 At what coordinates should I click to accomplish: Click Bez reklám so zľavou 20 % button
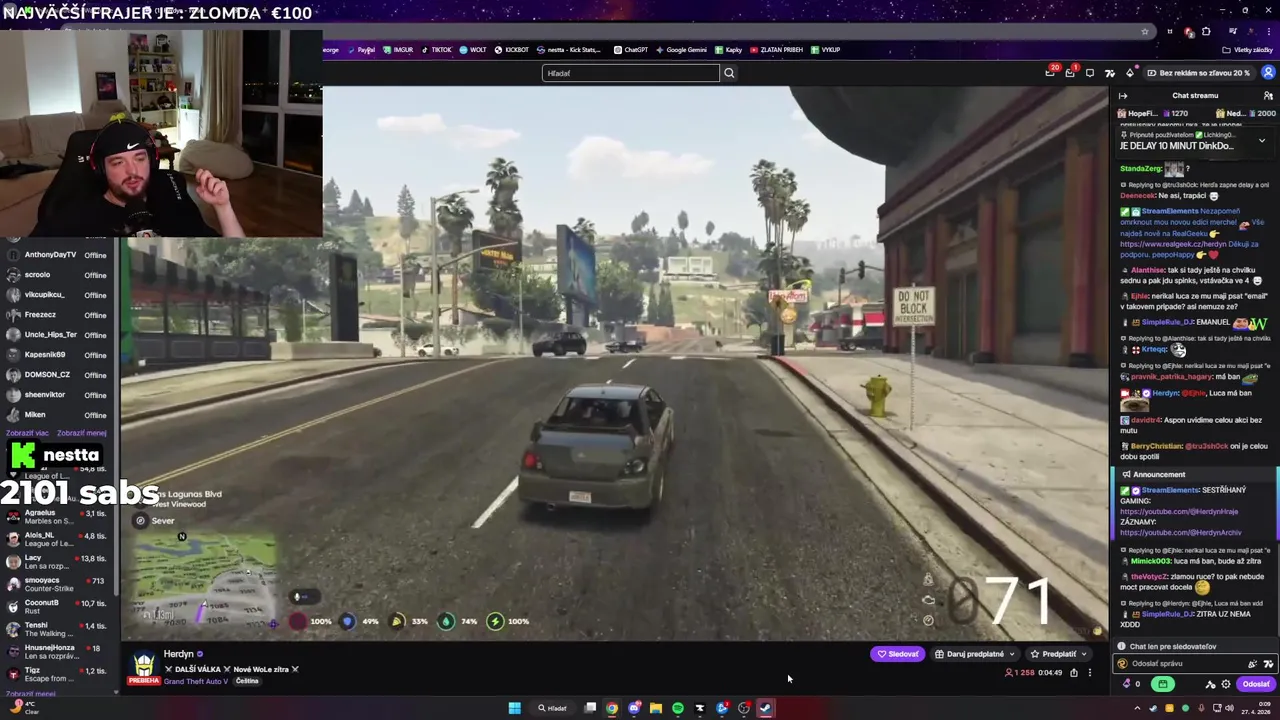1198,73
